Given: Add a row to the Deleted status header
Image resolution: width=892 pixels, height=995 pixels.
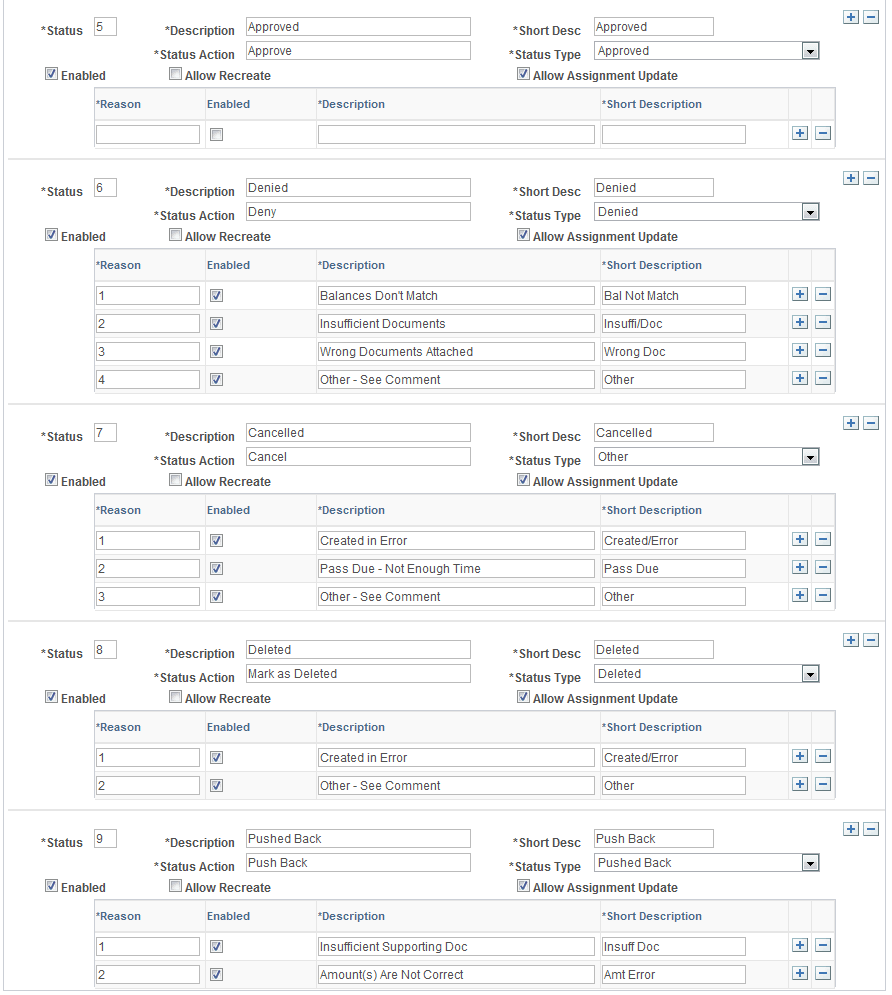Looking at the screenshot, I should tap(850, 639).
